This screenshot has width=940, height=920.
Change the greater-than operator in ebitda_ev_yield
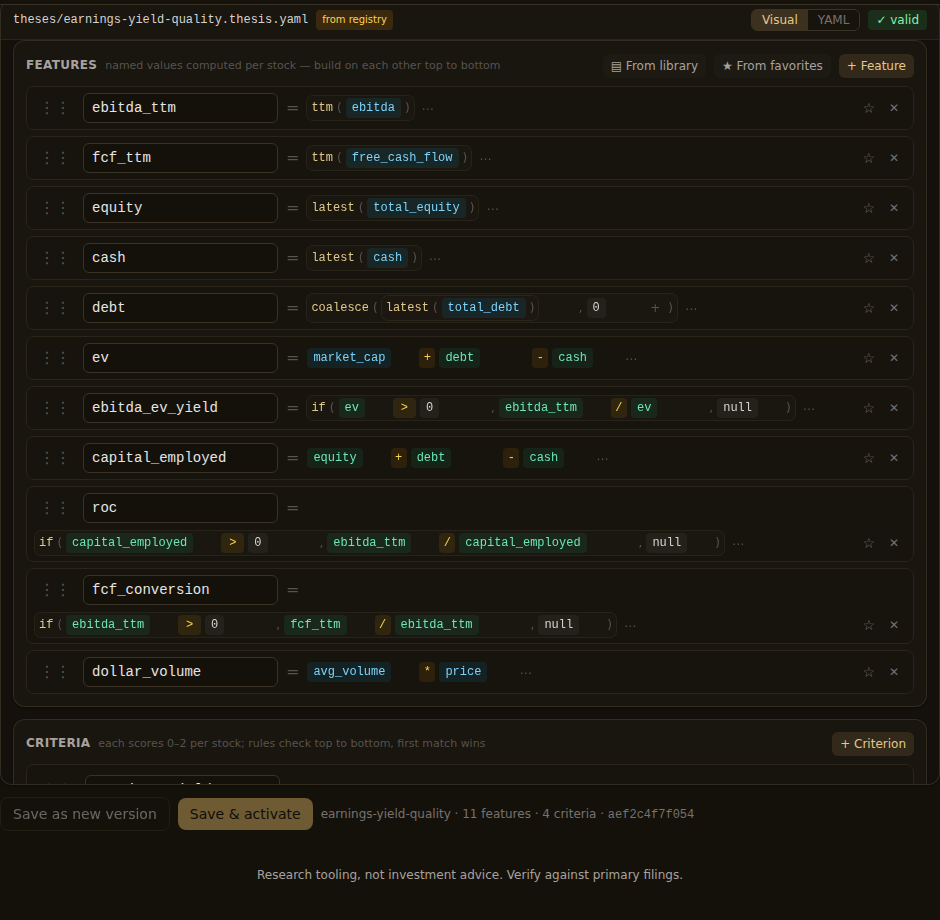coord(404,408)
